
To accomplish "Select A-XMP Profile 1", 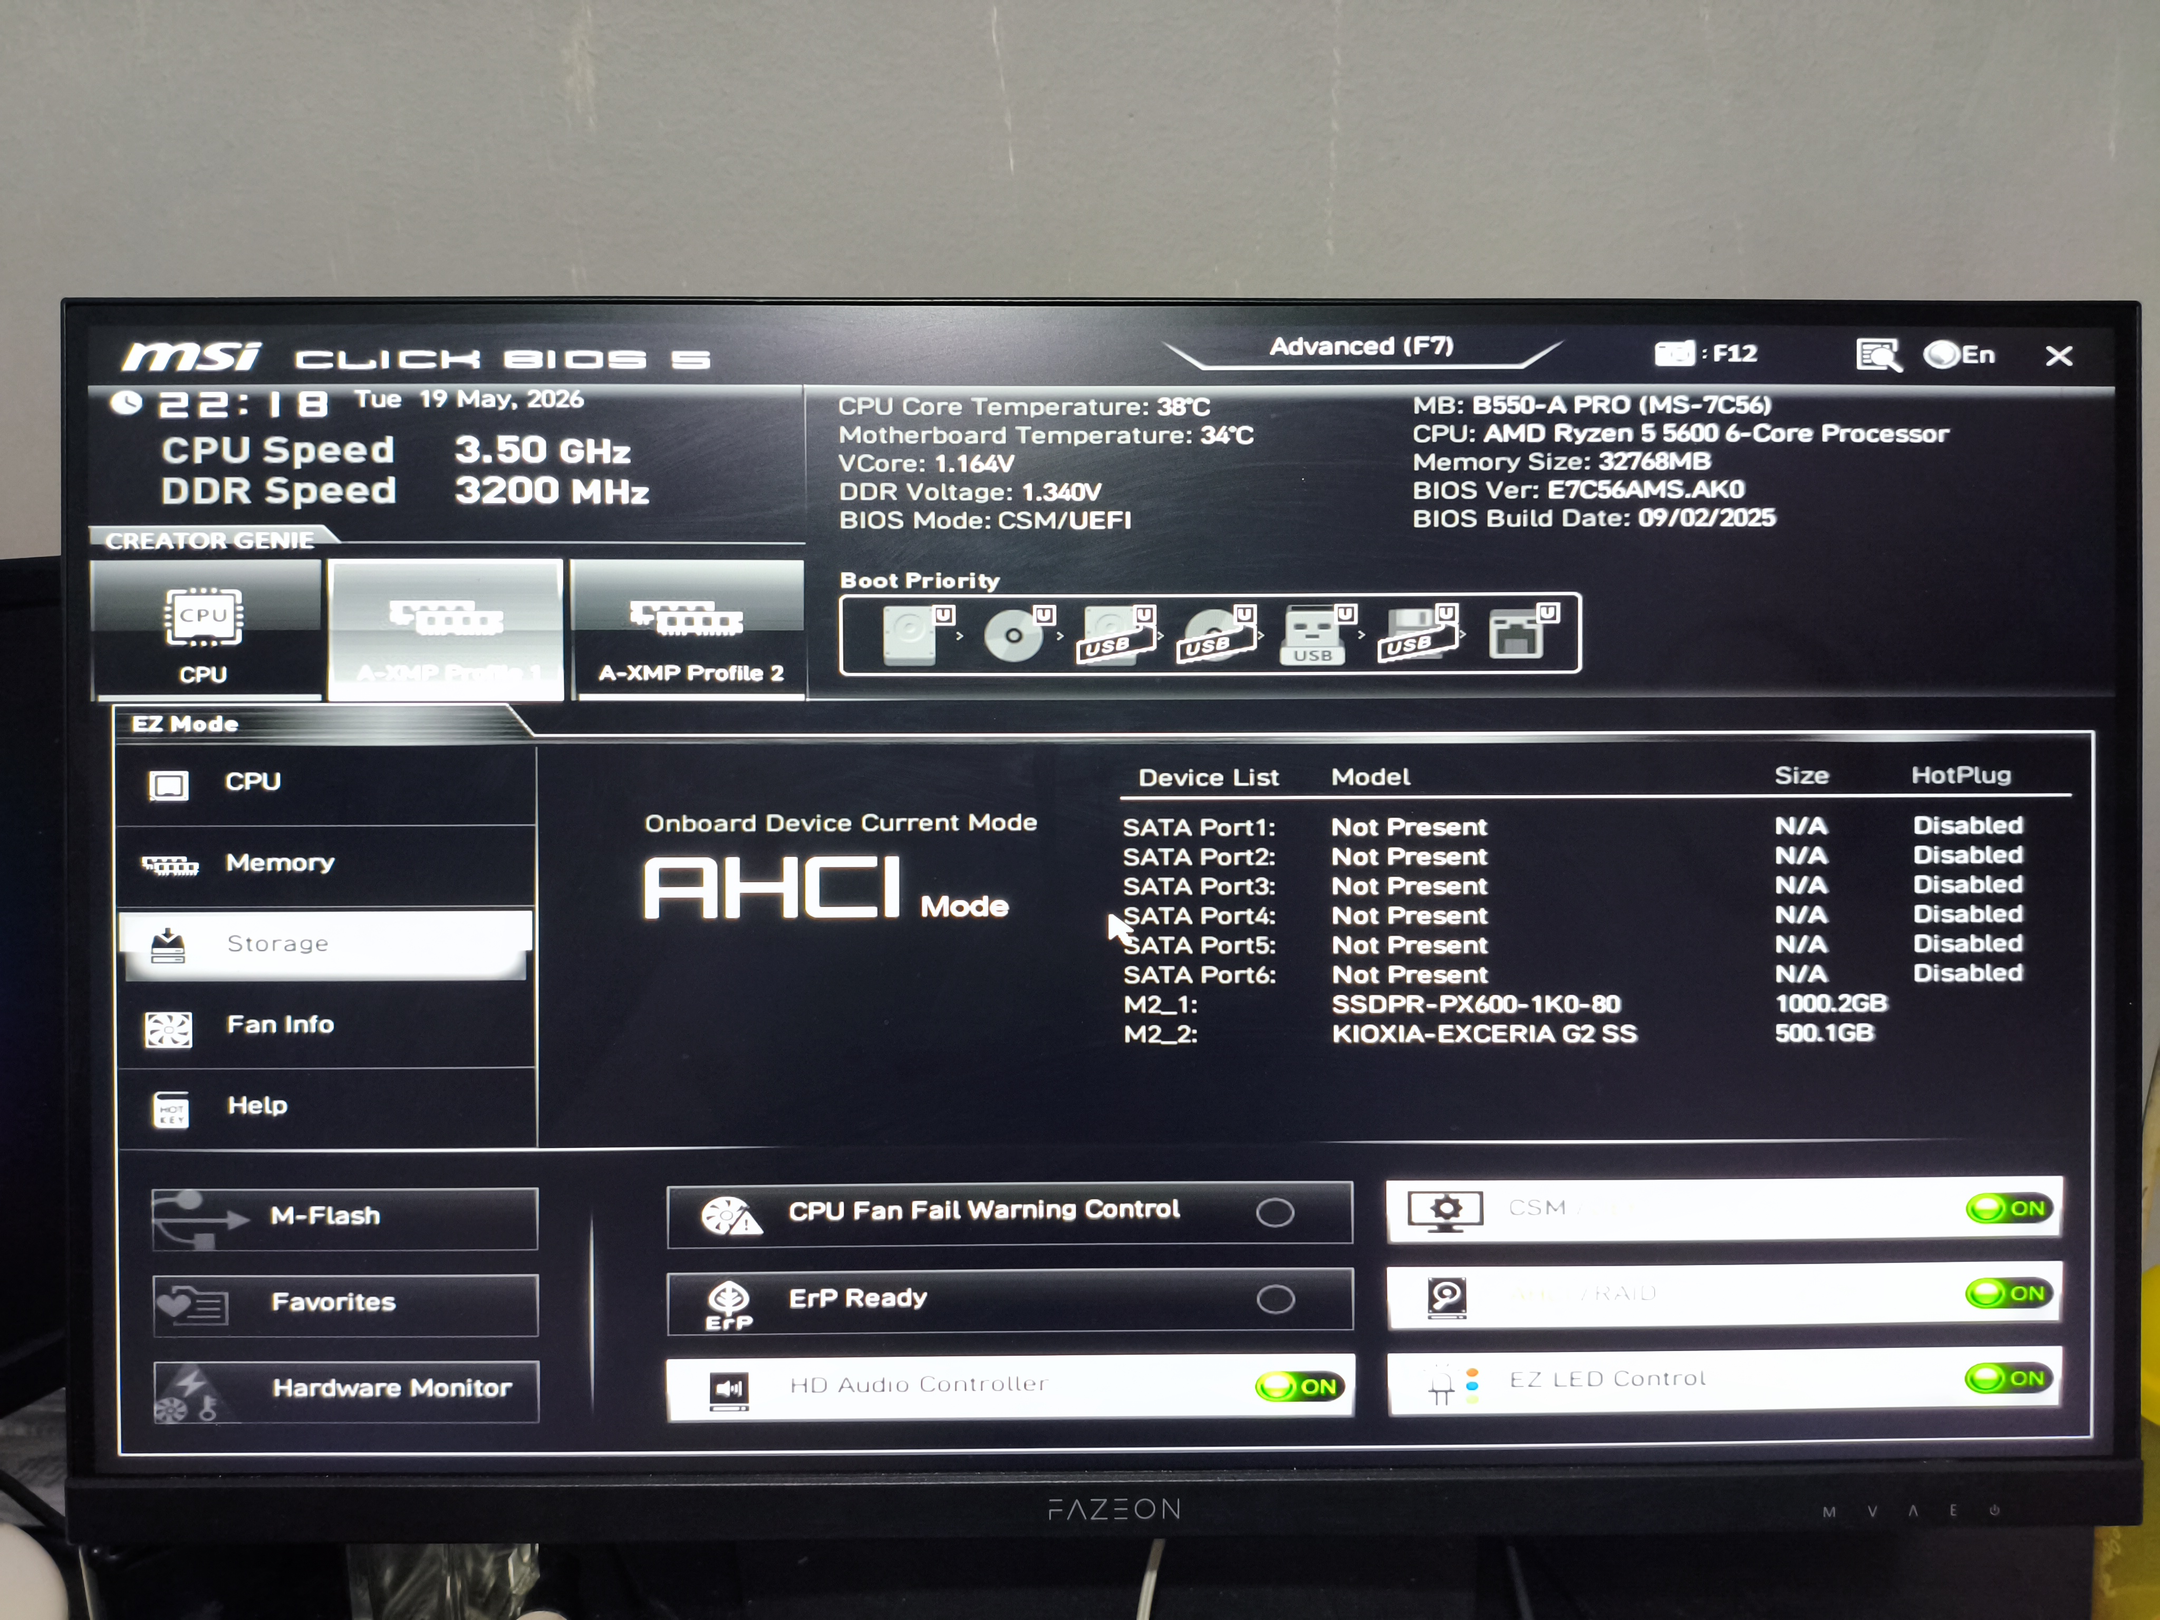I will point(446,630).
